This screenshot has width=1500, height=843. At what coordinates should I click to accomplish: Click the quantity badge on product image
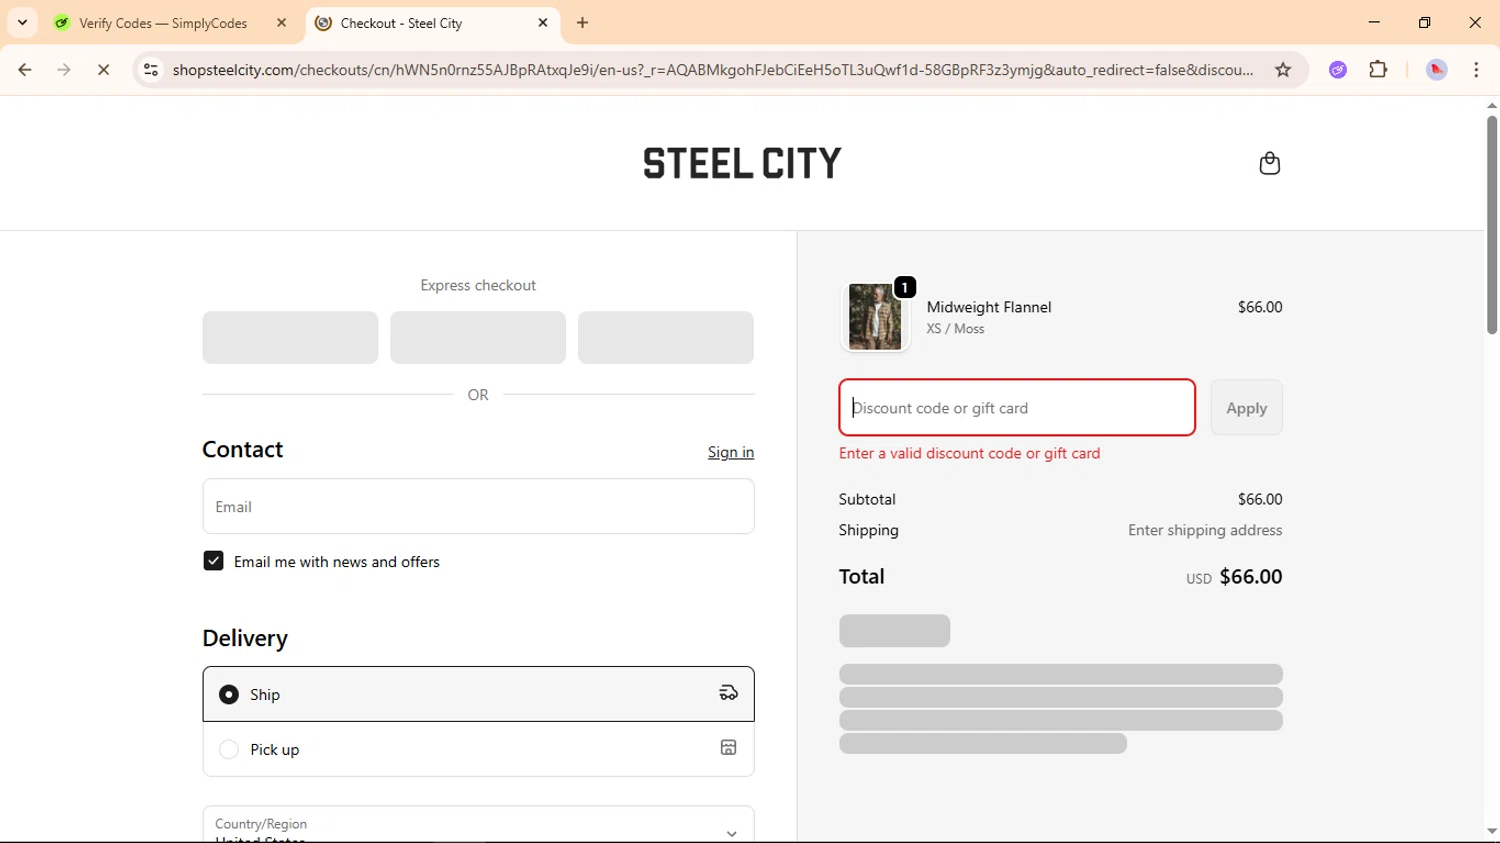point(905,287)
